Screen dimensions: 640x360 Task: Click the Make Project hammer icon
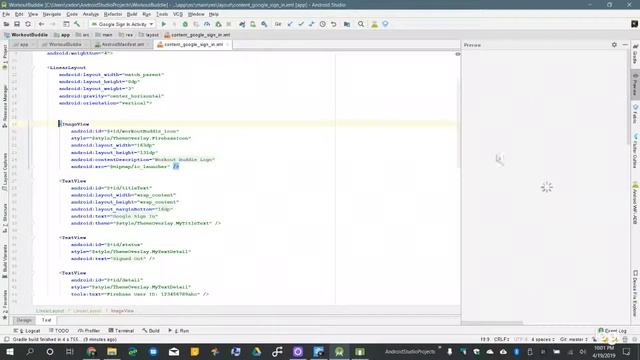[77, 24]
